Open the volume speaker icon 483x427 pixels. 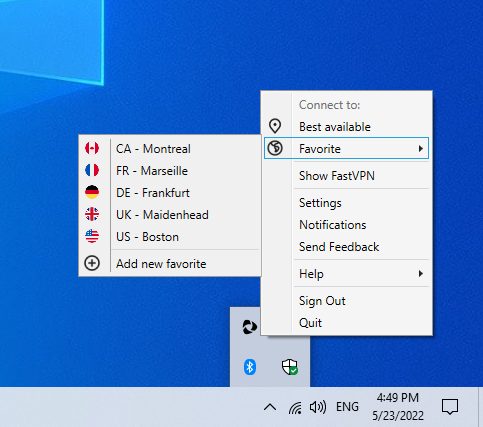318,407
